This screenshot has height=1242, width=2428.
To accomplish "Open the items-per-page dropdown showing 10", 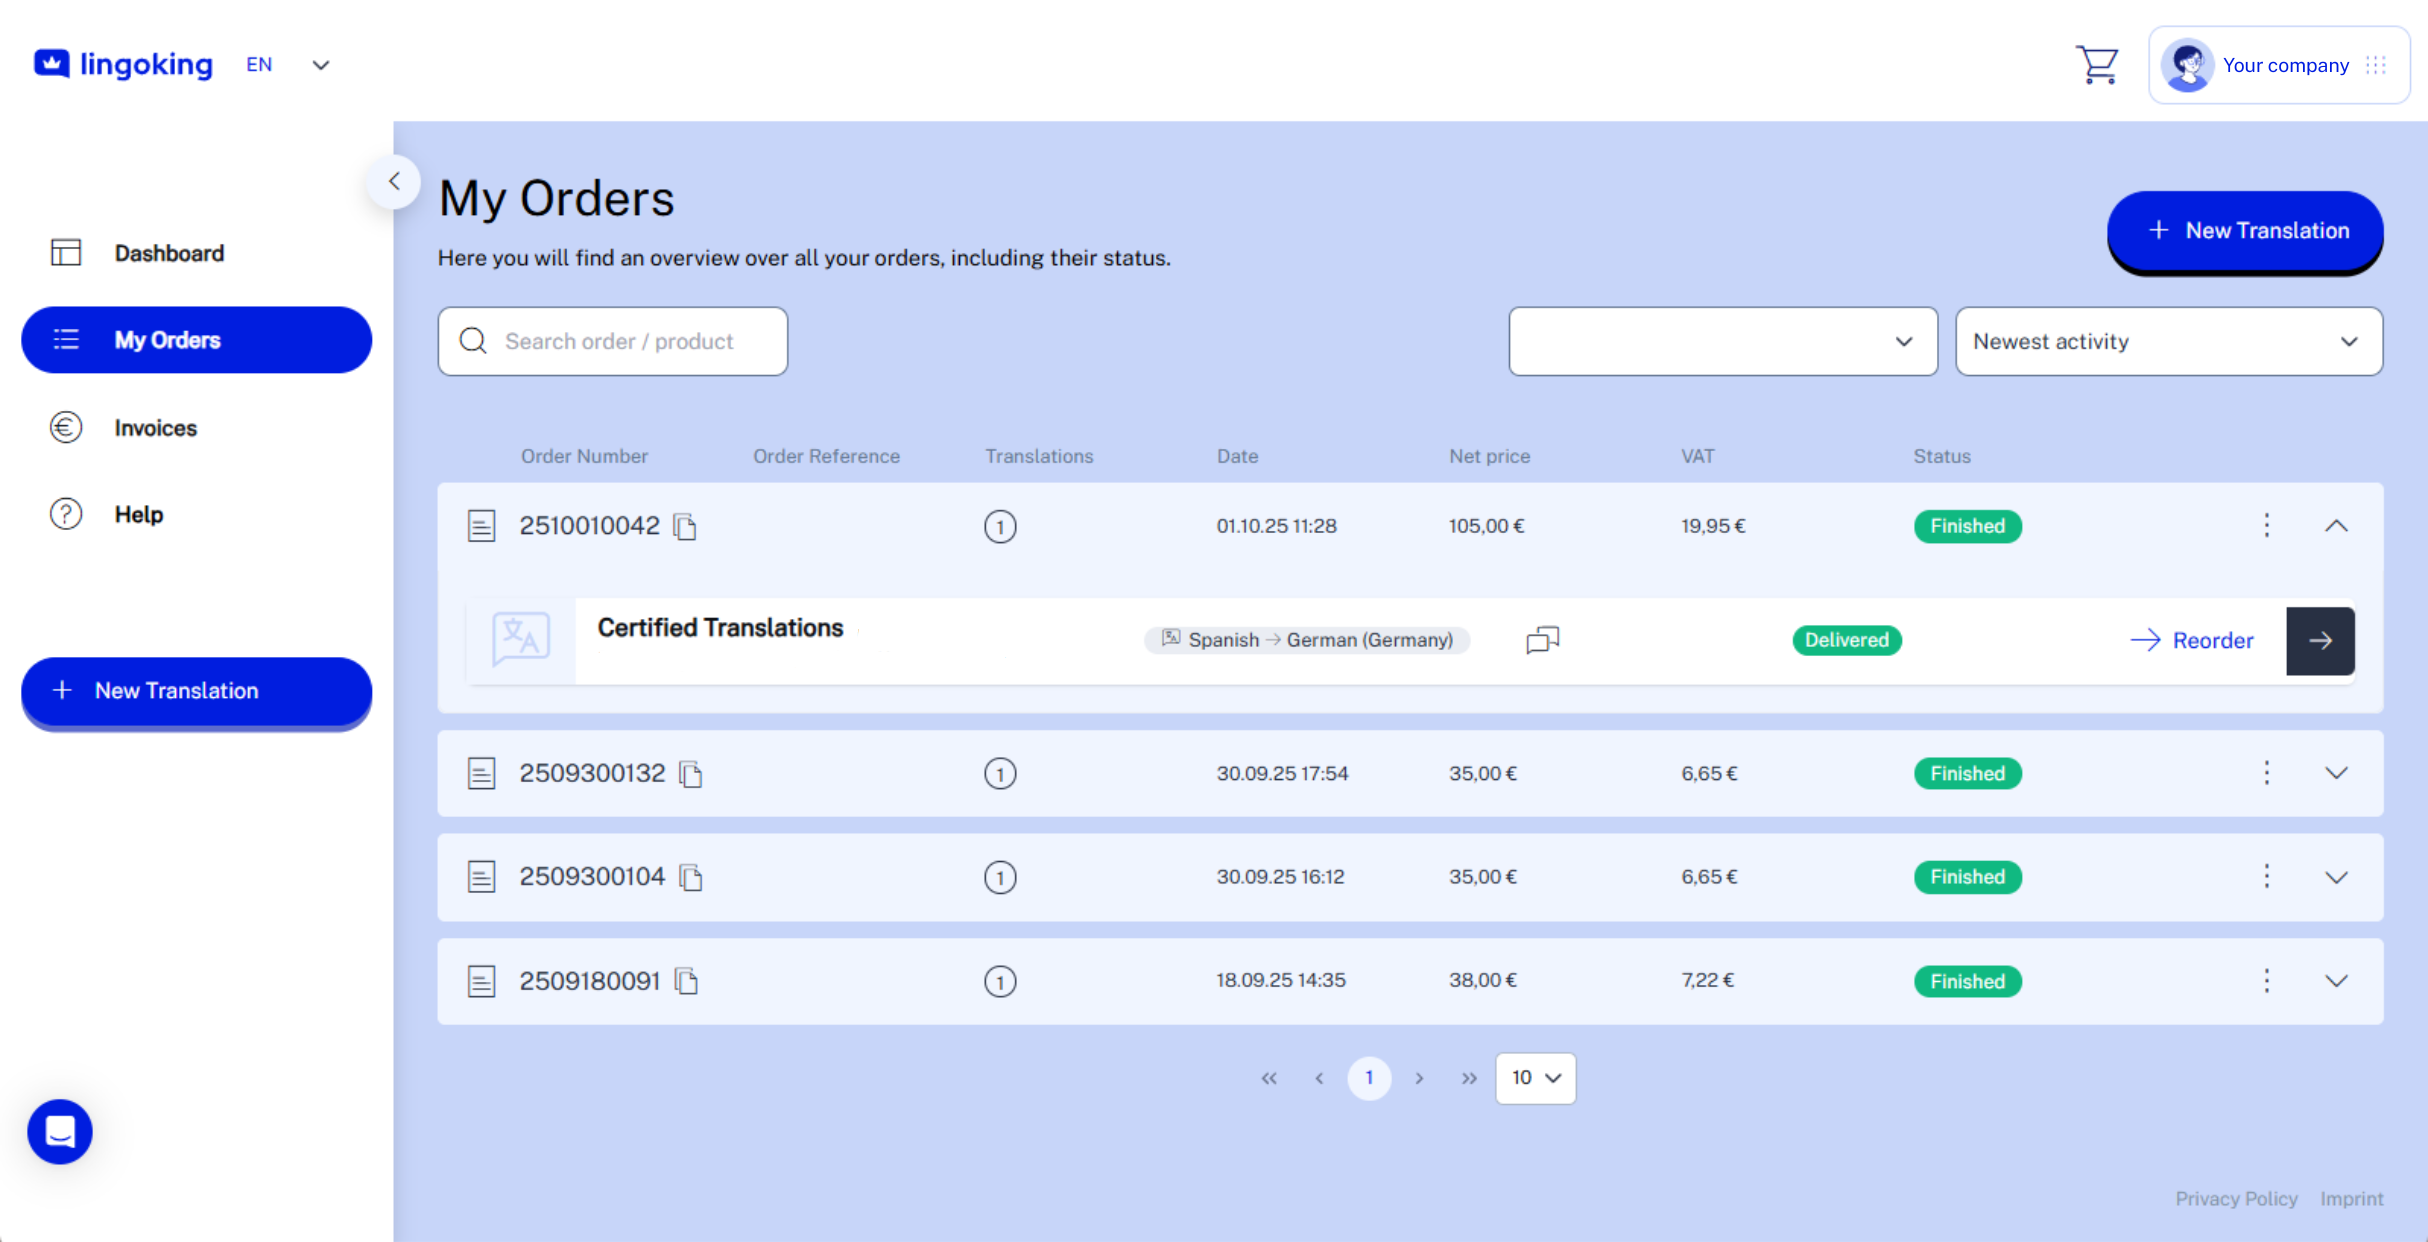I will coord(1535,1078).
